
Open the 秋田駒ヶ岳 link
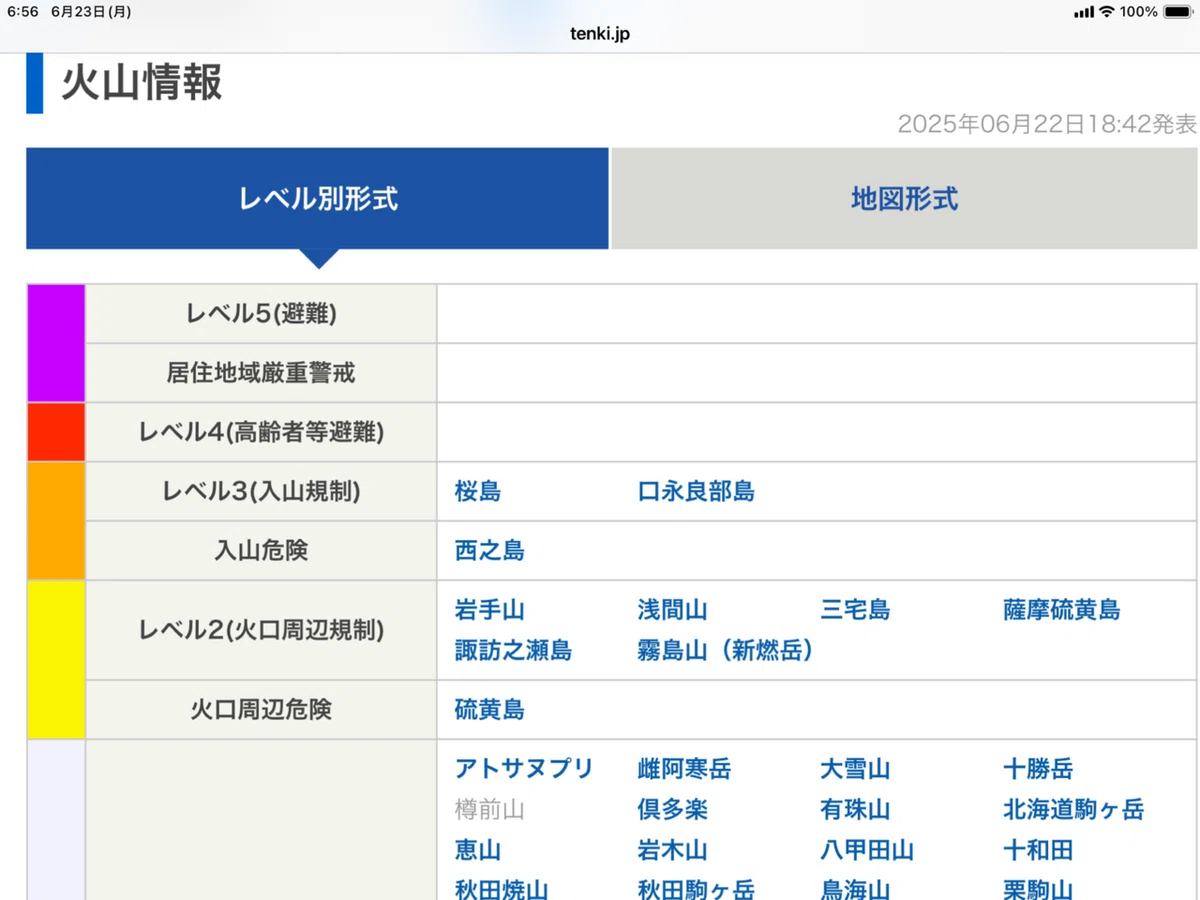(x=697, y=889)
